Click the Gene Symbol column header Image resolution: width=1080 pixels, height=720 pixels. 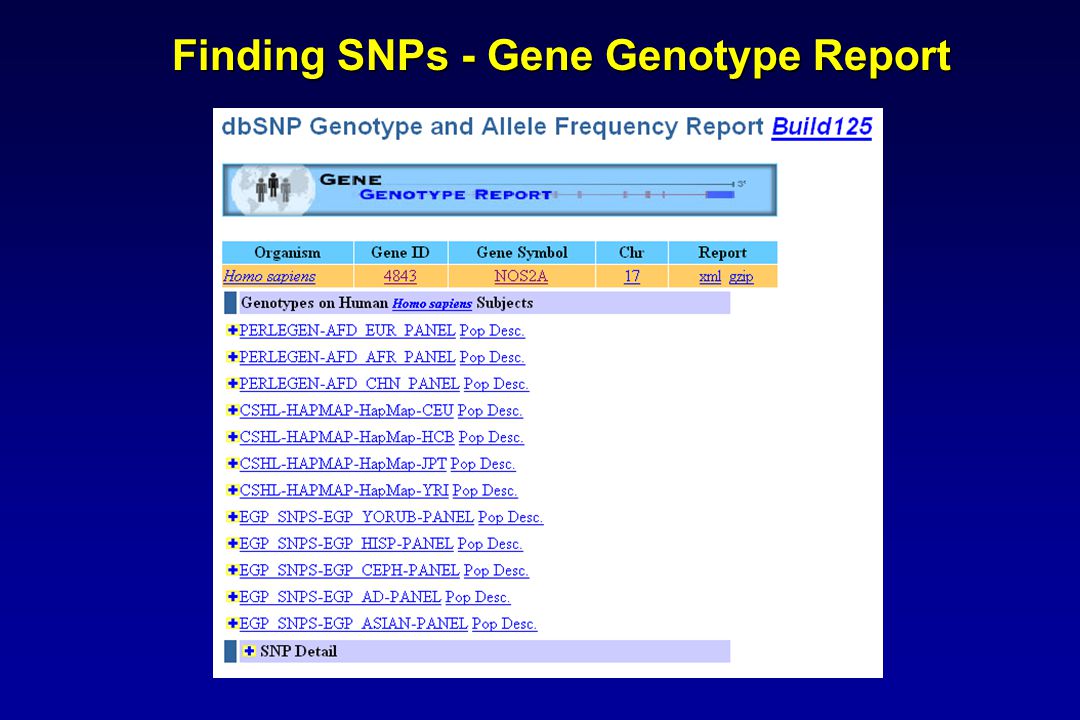[x=522, y=252]
